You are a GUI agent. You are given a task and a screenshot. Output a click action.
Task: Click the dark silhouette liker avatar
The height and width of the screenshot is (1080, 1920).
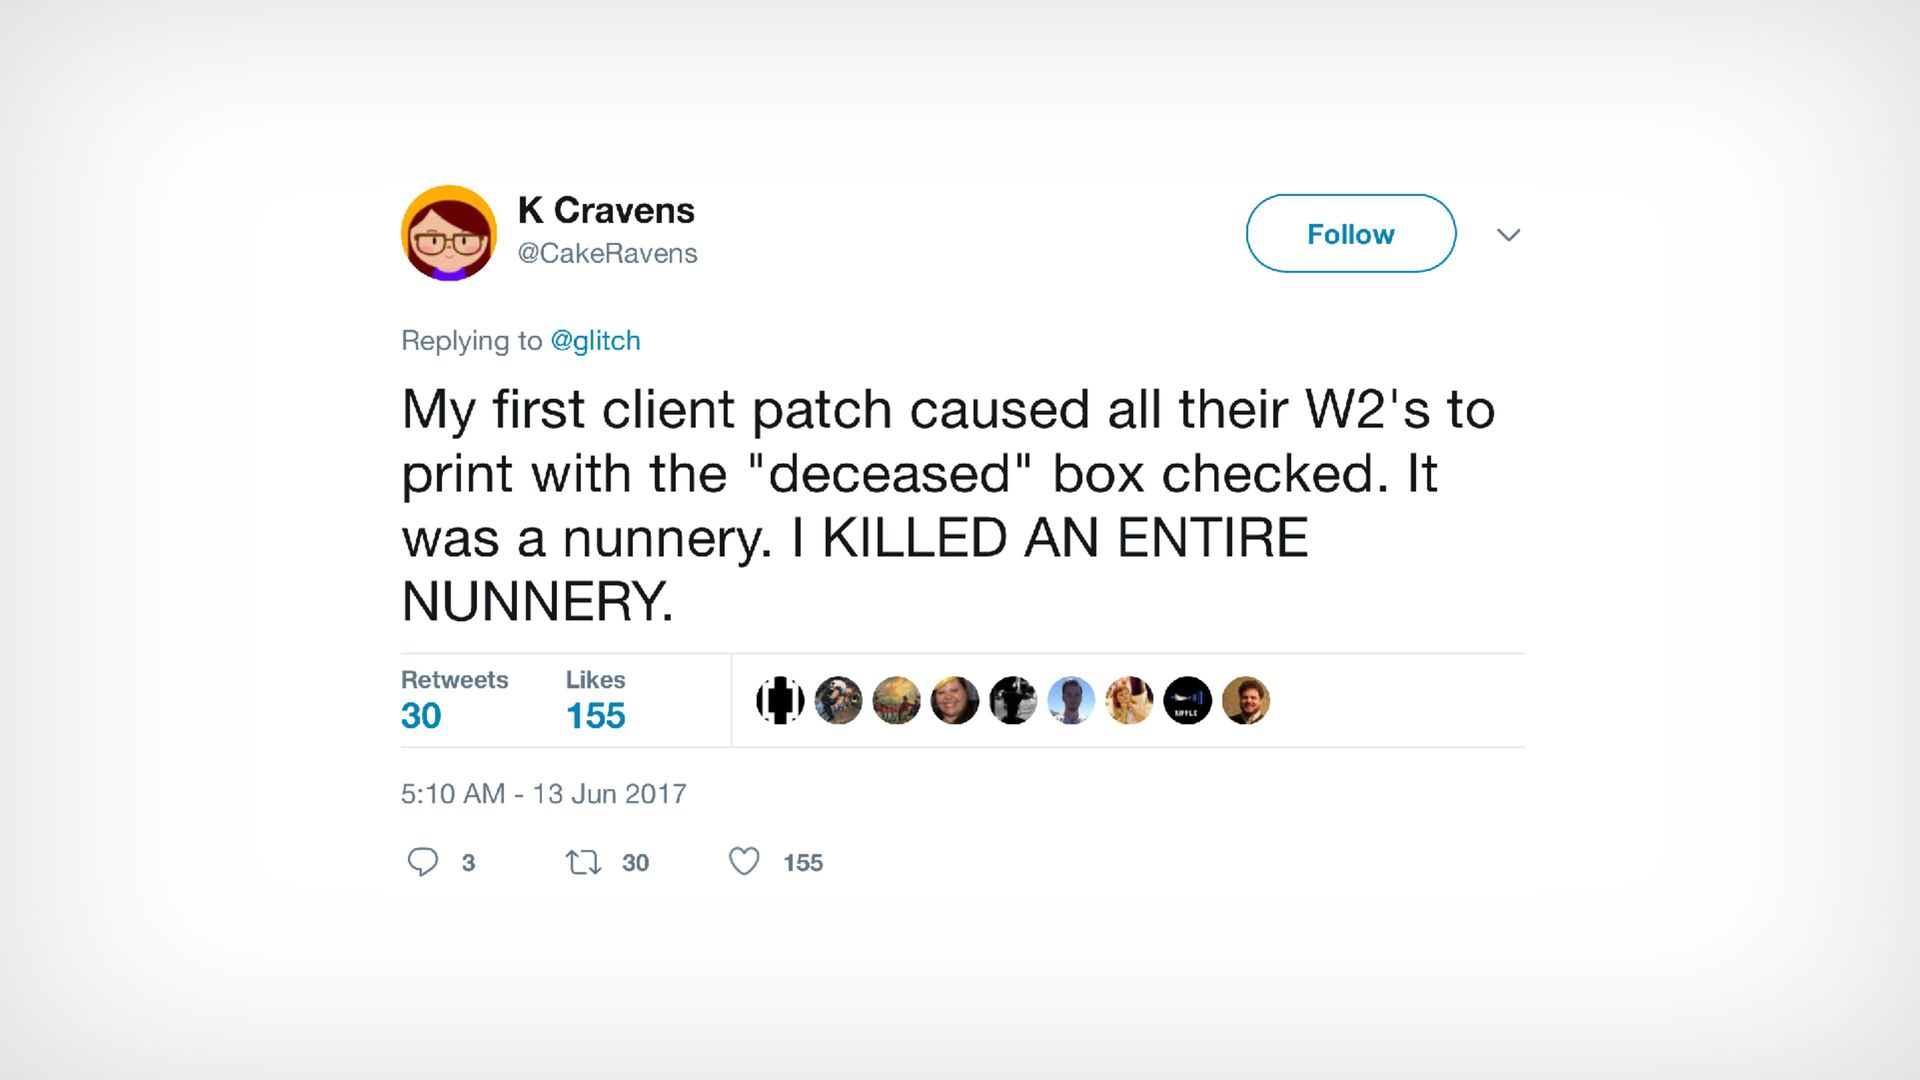1013,700
